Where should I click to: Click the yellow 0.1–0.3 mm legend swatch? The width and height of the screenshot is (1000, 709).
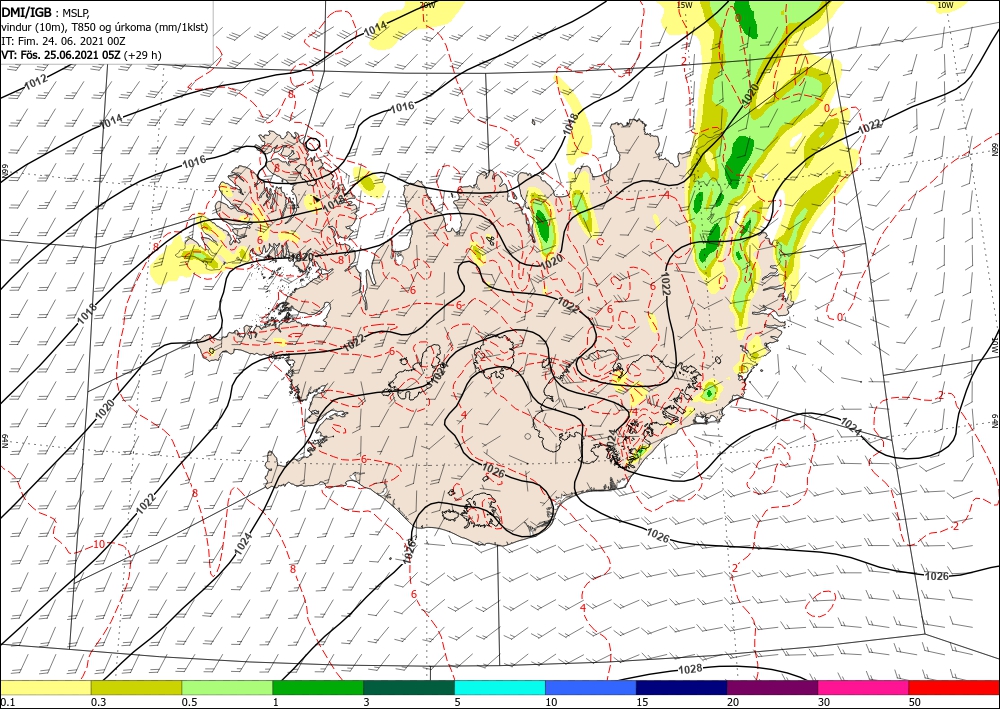tap(45, 688)
